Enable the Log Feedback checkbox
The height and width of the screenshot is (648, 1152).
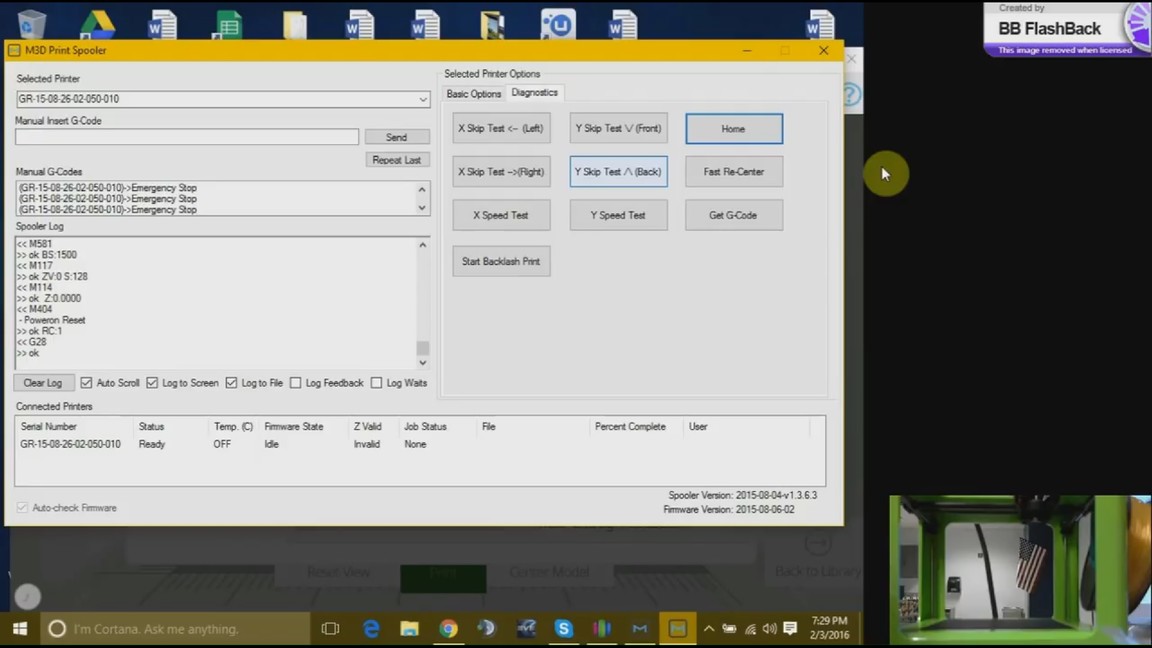pos(295,383)
